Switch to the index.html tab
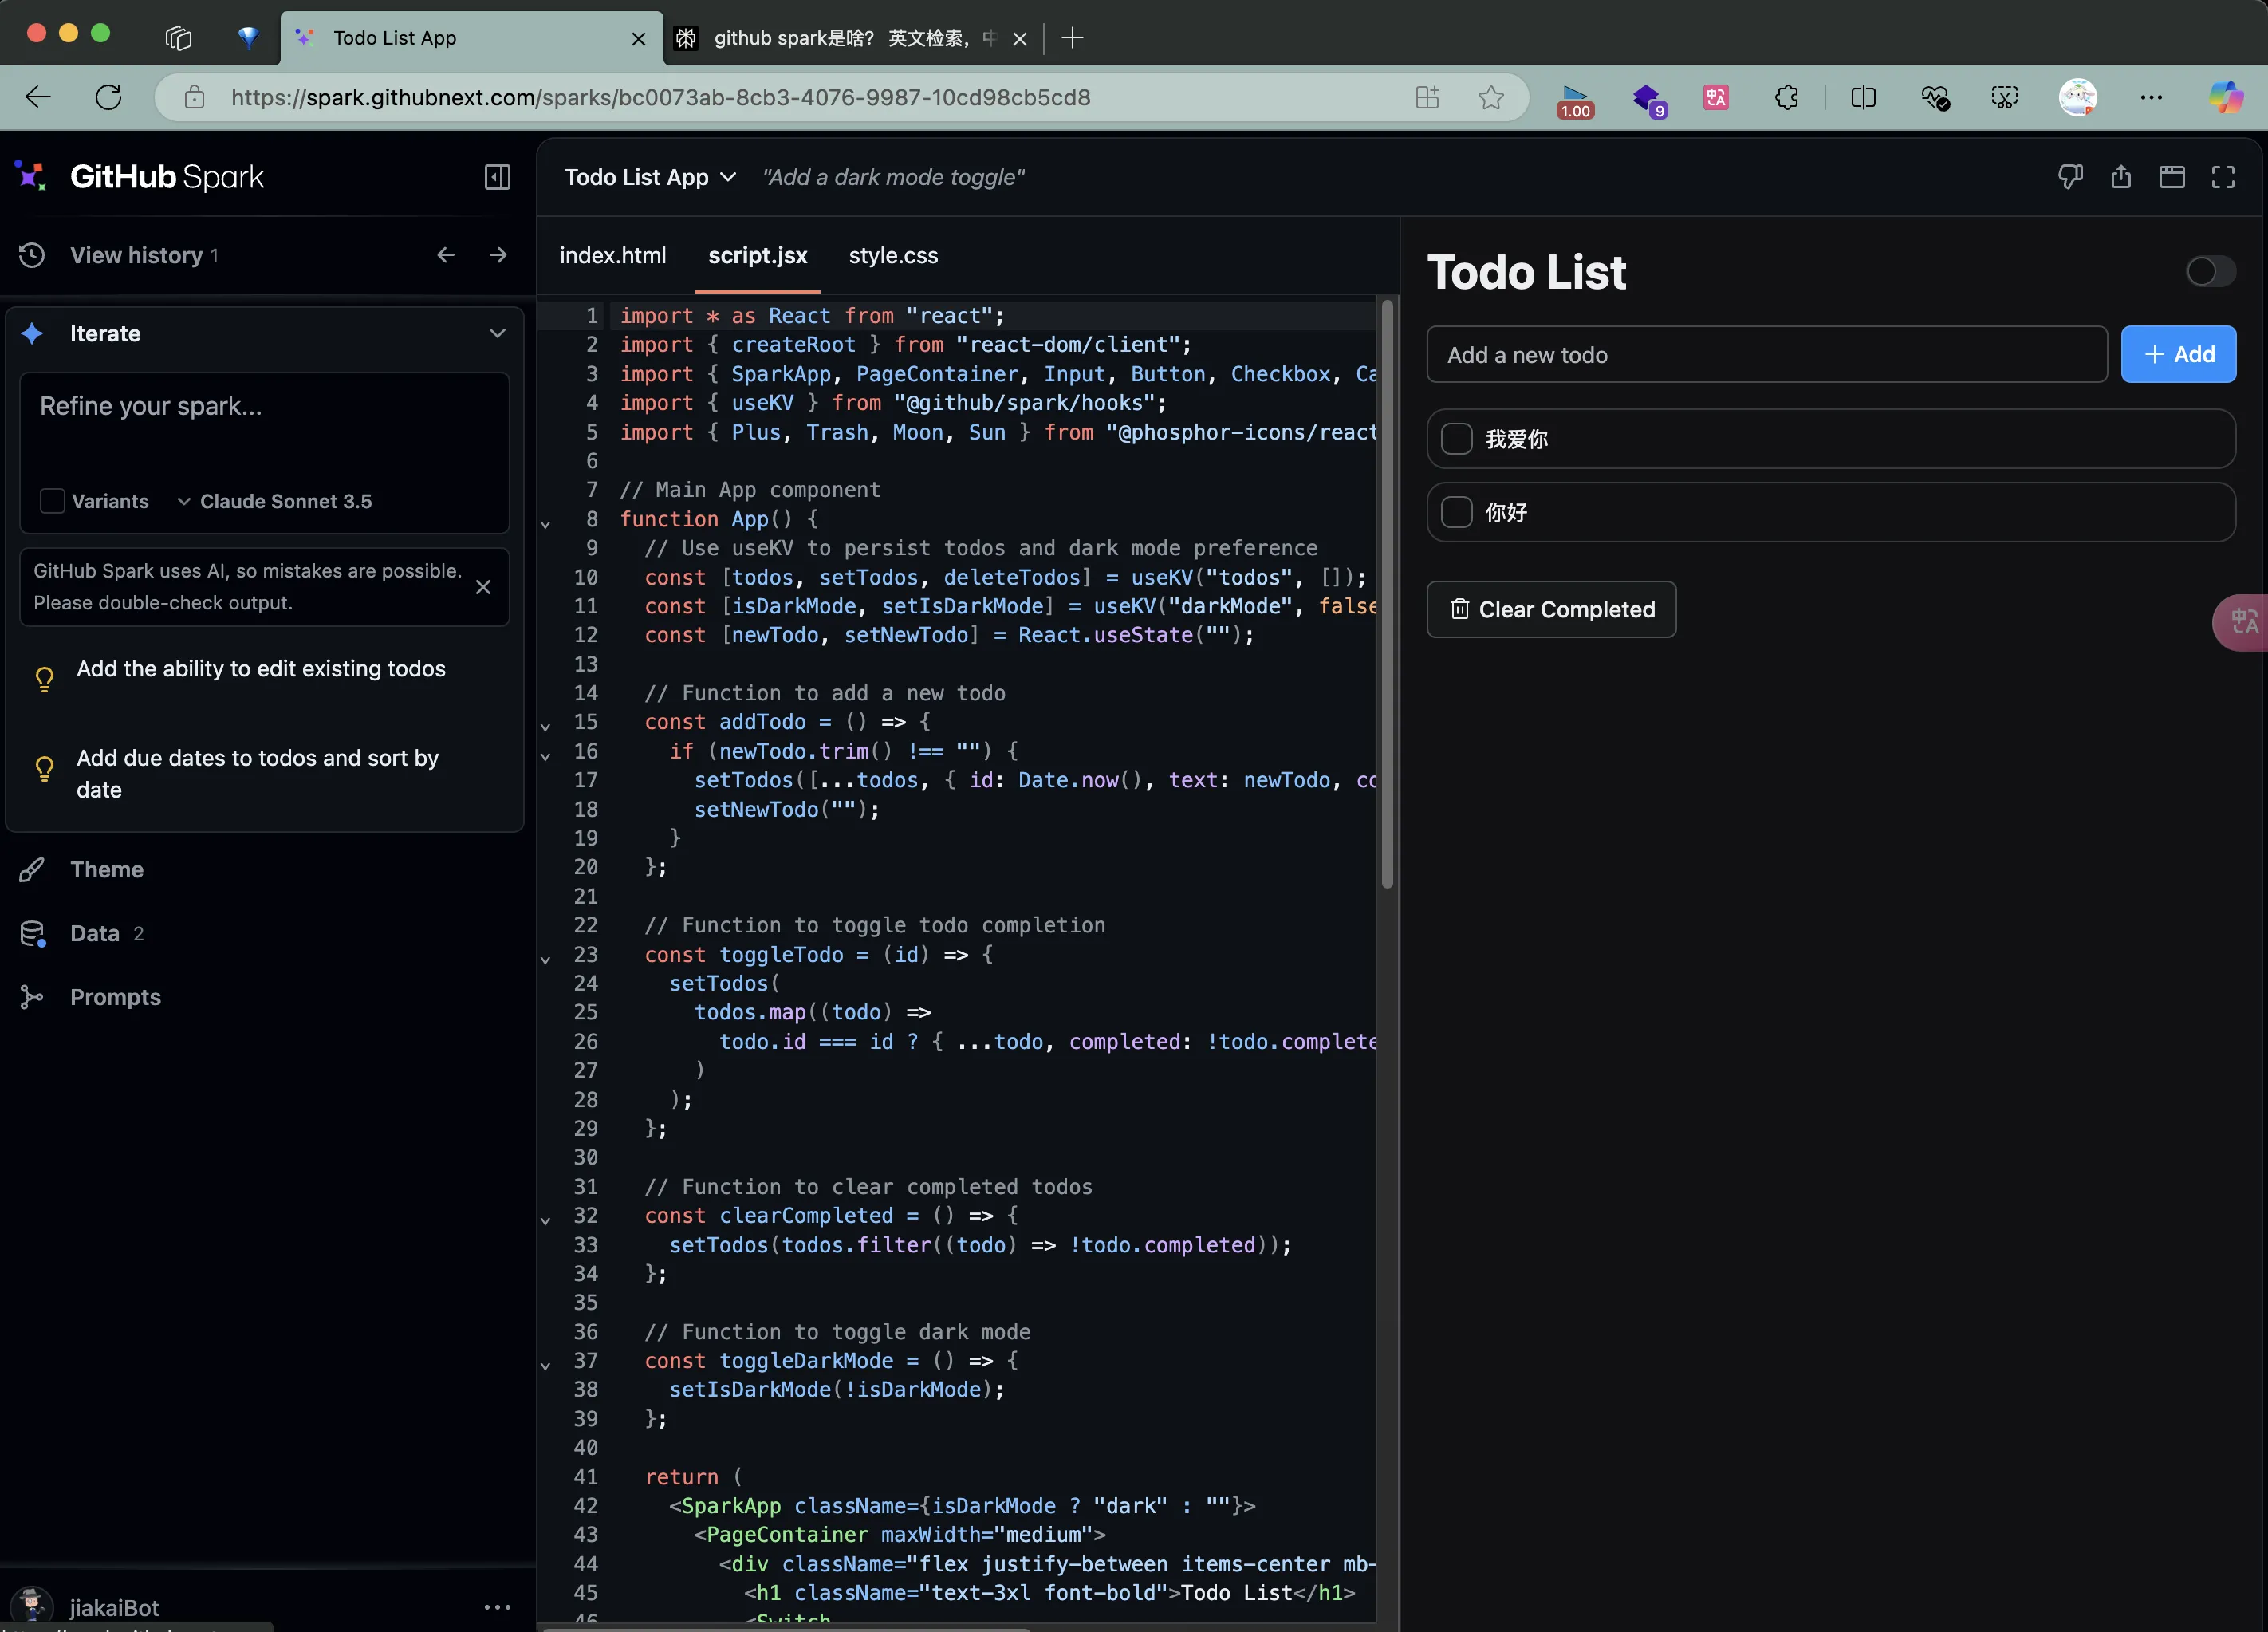 pos(613,255)
